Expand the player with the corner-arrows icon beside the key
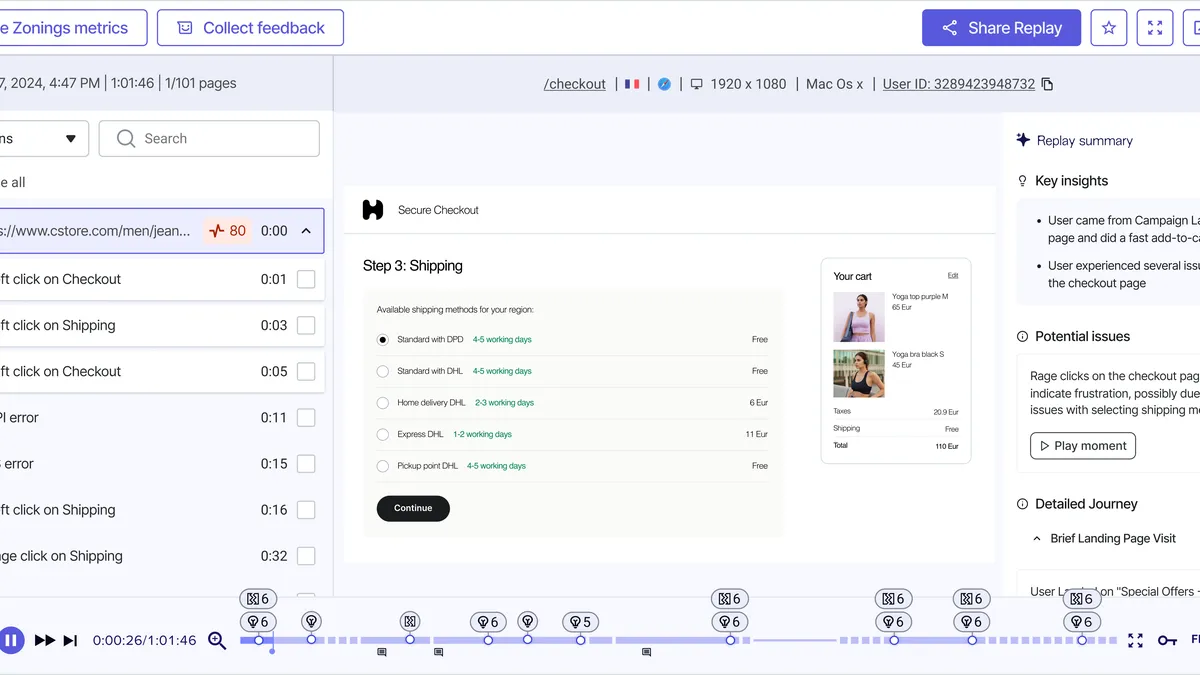 [x=1135, y=640]
